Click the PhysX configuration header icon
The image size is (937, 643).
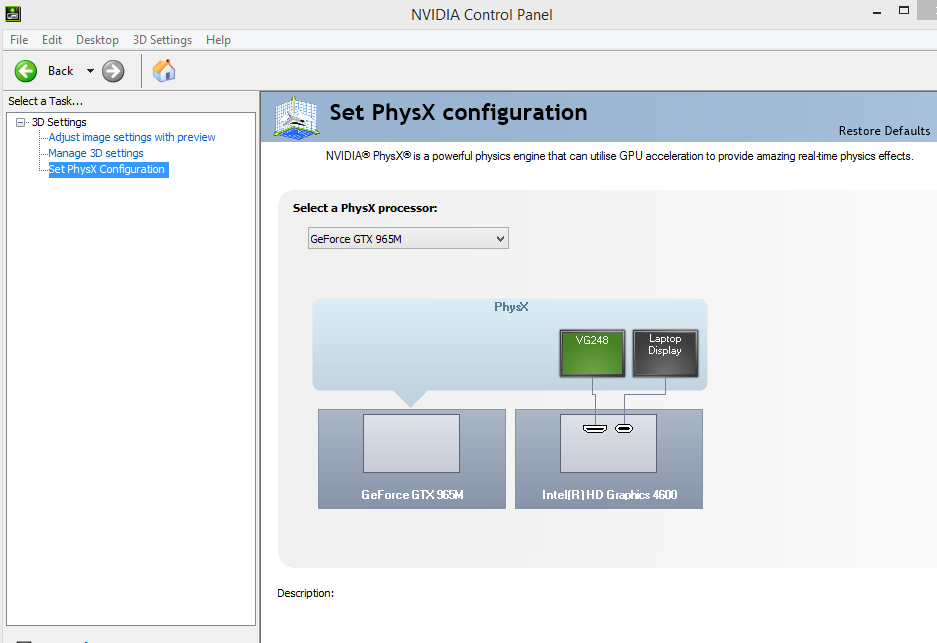coord(295,118)
